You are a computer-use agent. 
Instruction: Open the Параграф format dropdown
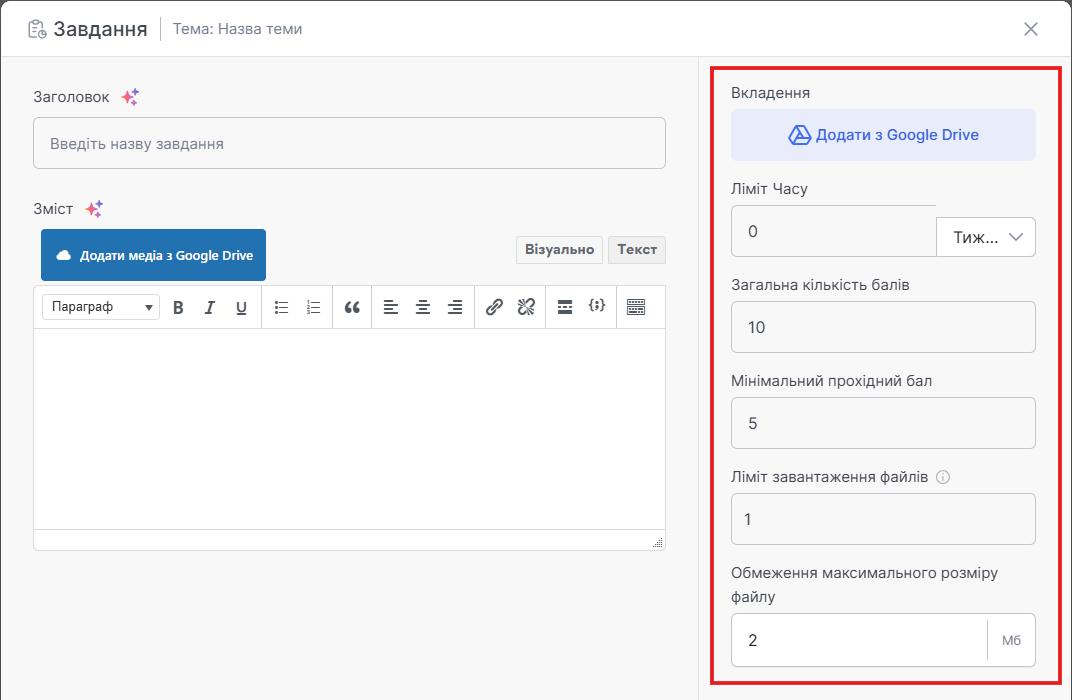(100, 307)
